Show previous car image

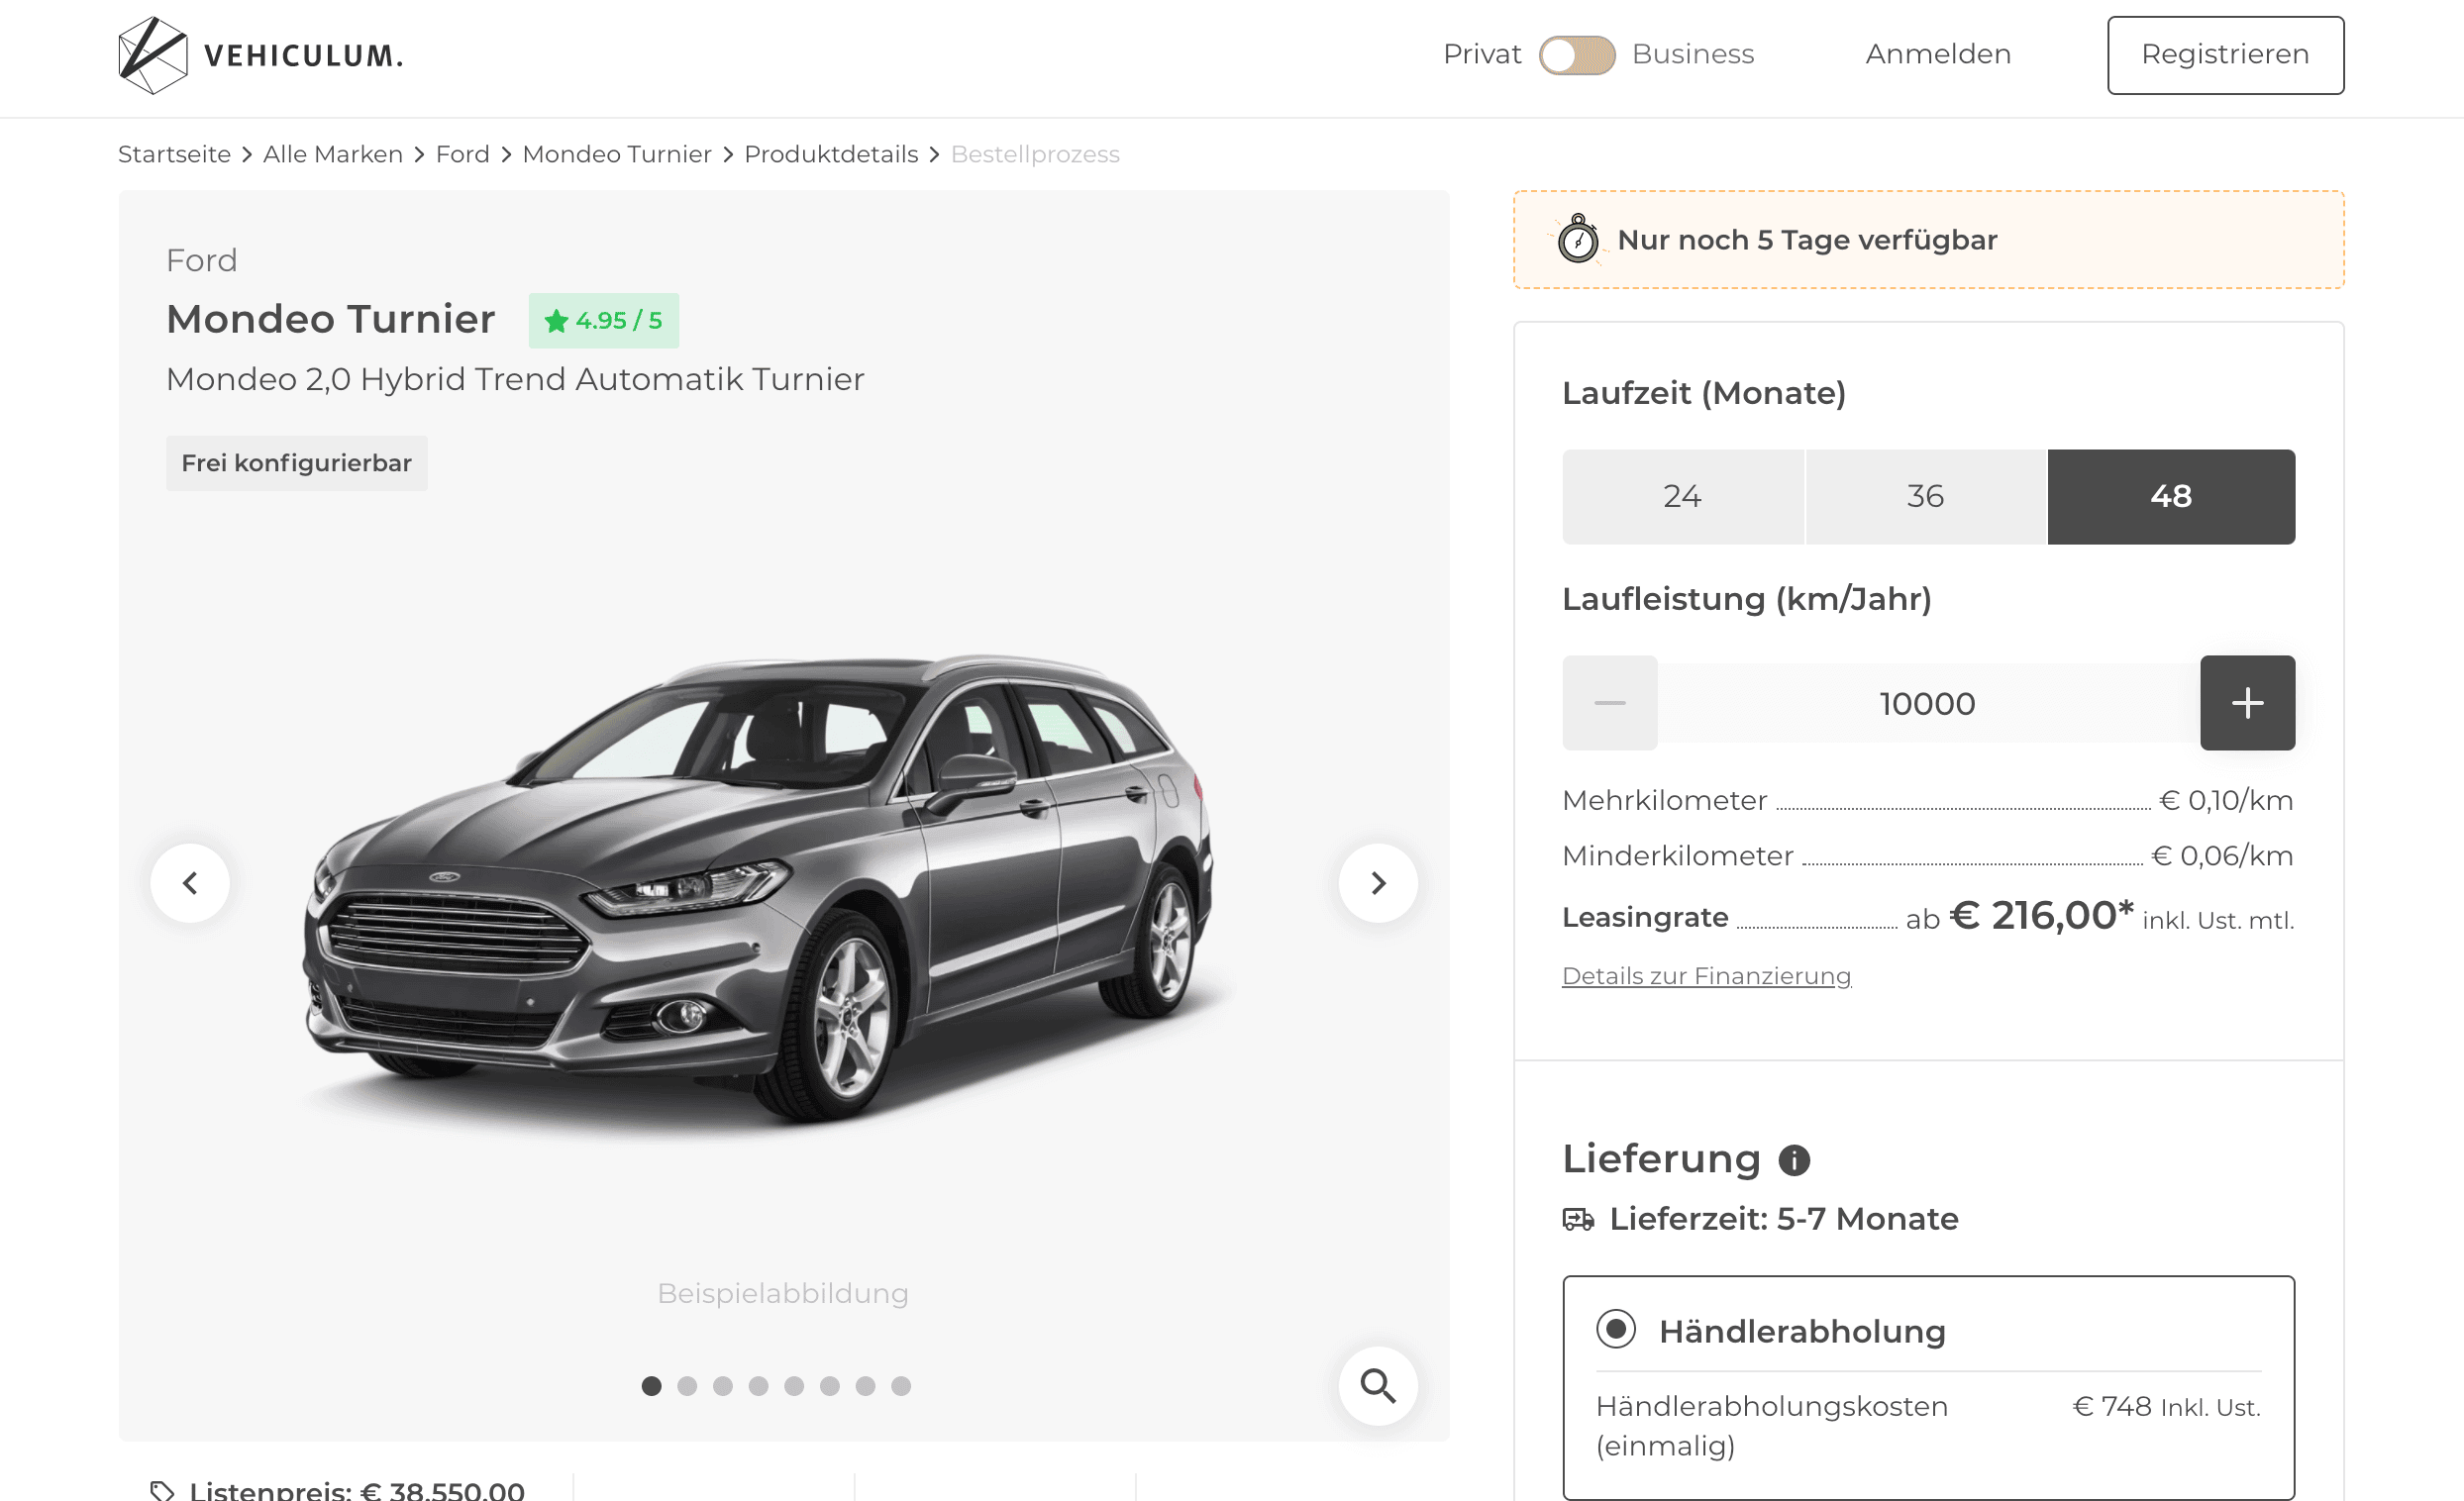point(190,883)
